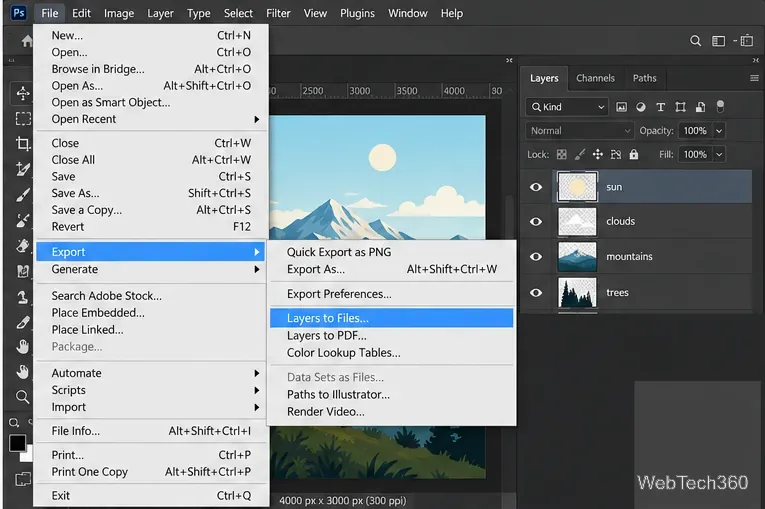765x509 pixels.
Task: Select the Move tool
Action: click(22, 92)
